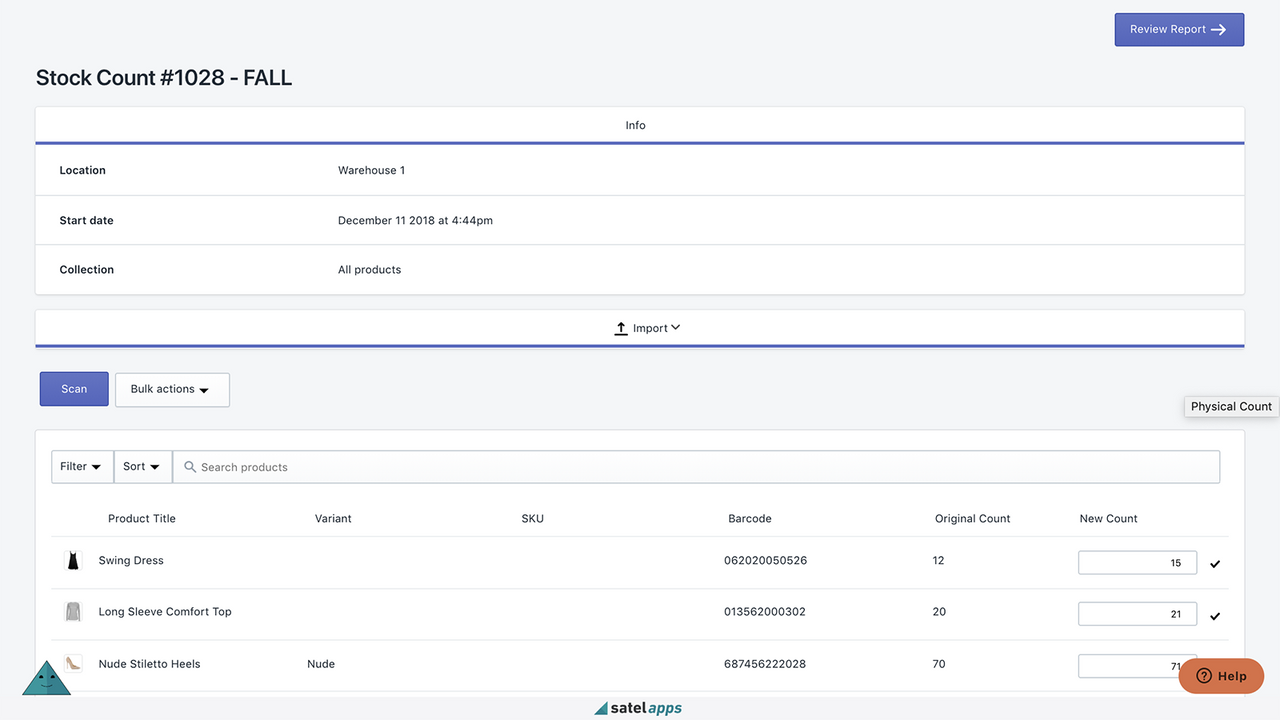Screen dimensions: 1280x720
Task: Click the Import upload icon
Action: pyautogui.click(x=621, y=328)
